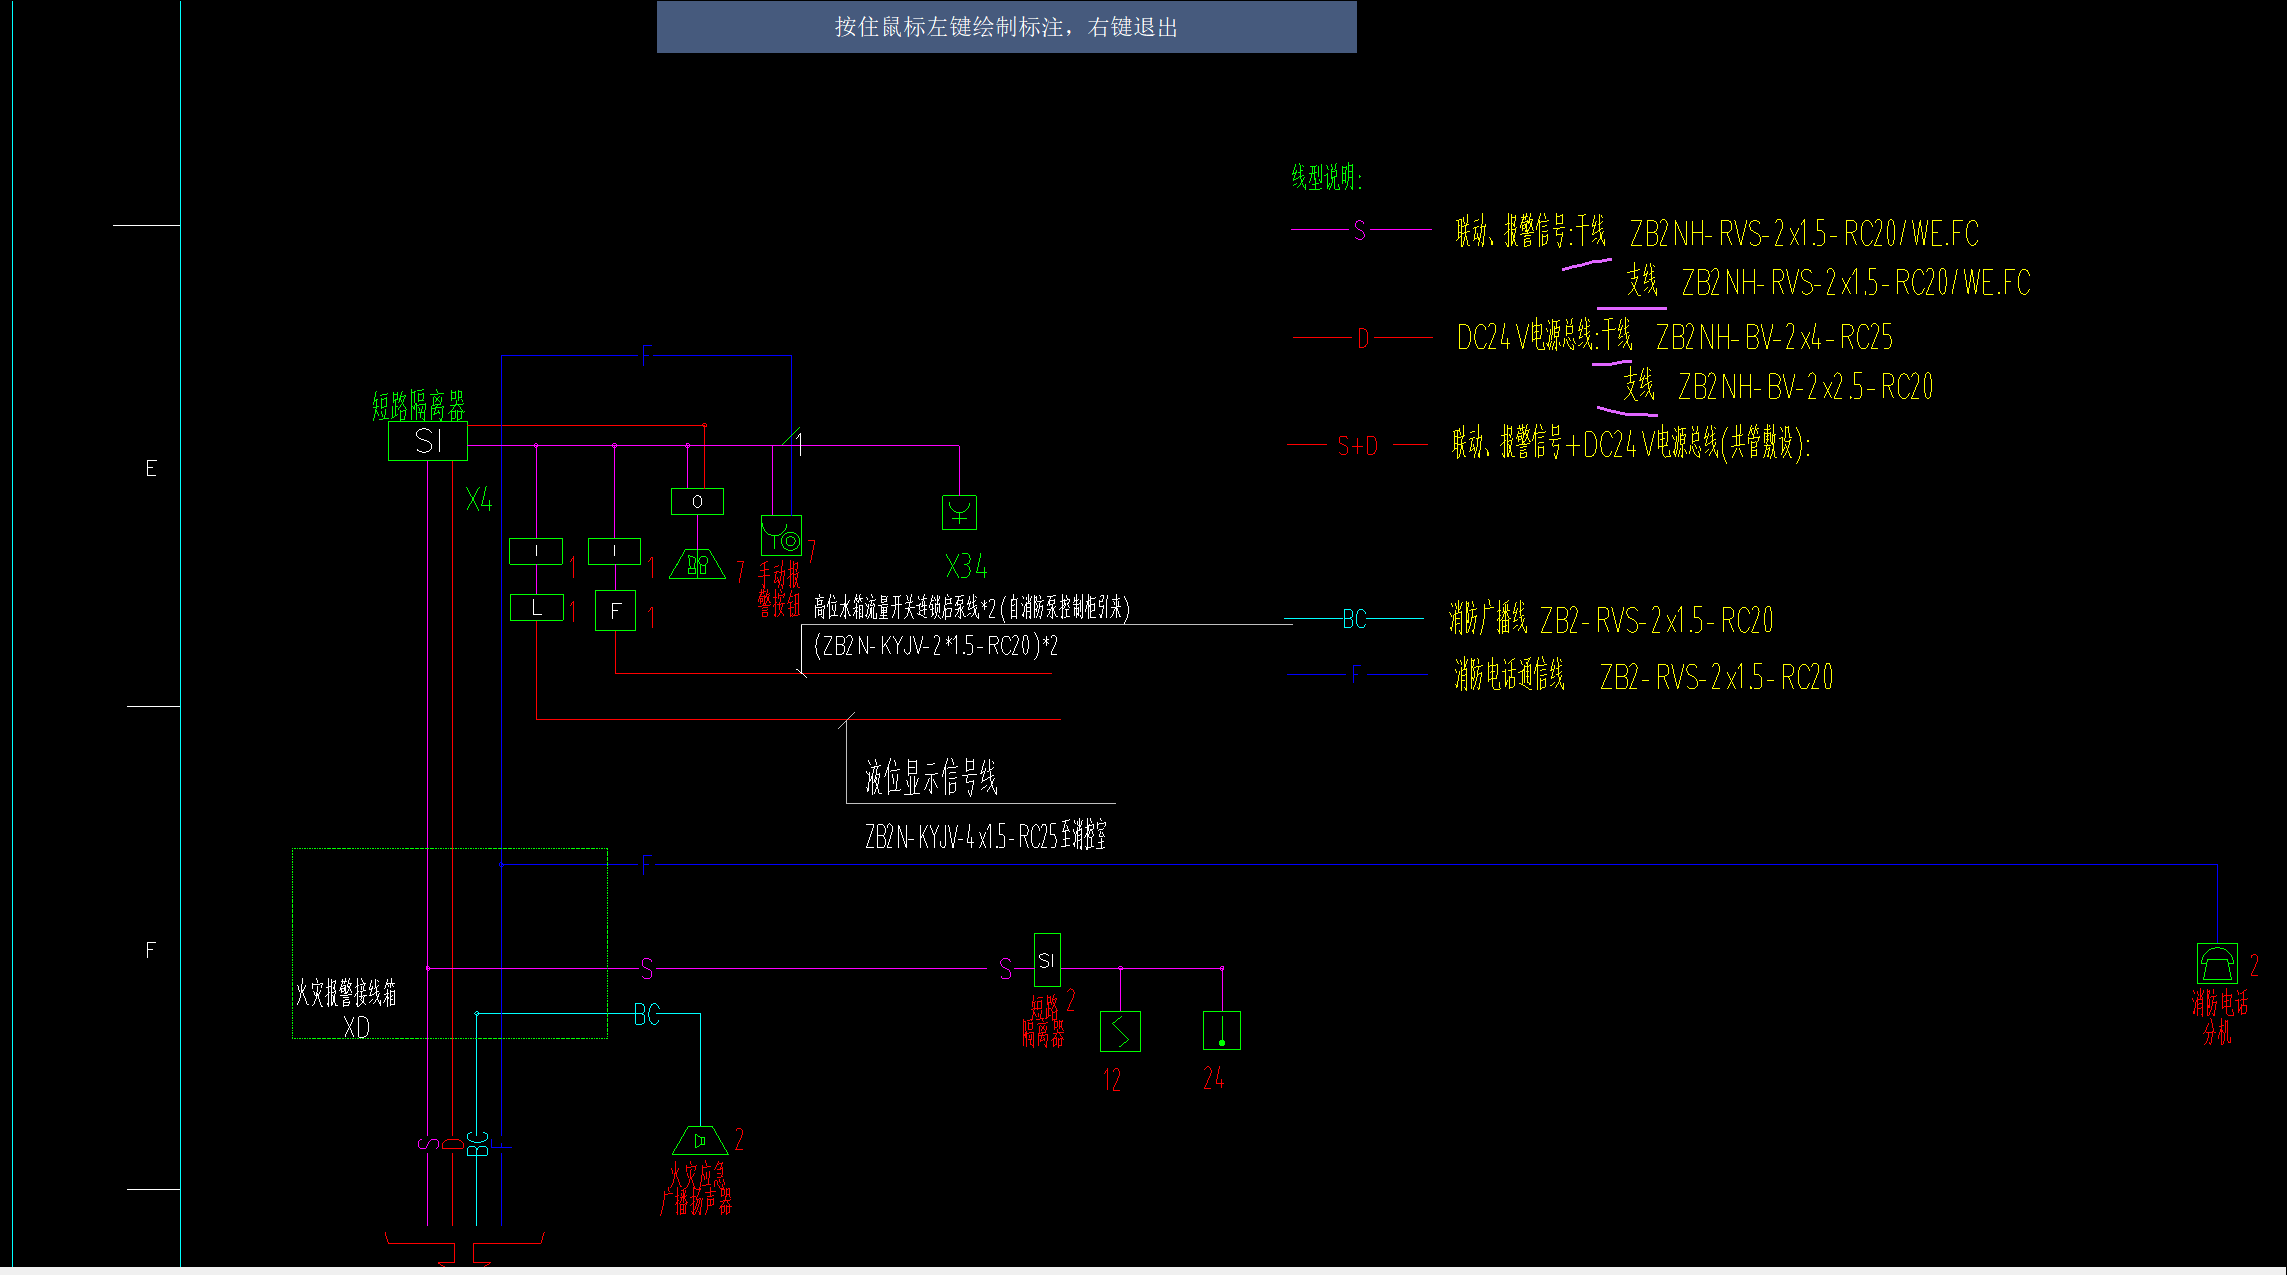Viewport: 2287px width, 1275px height.
Task: Select the 高位水箱流量开关连锁启泵线 annotation
Action: pyautogui.click(x=971, y=607)
